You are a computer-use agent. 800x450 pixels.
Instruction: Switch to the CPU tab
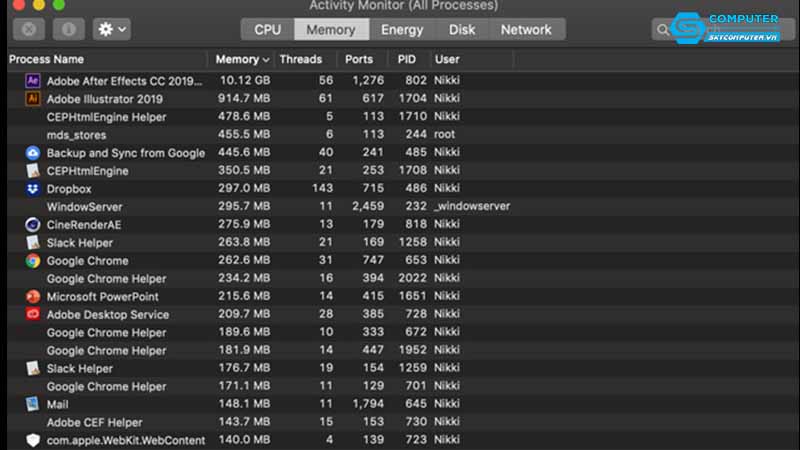(x=267, y=30)
